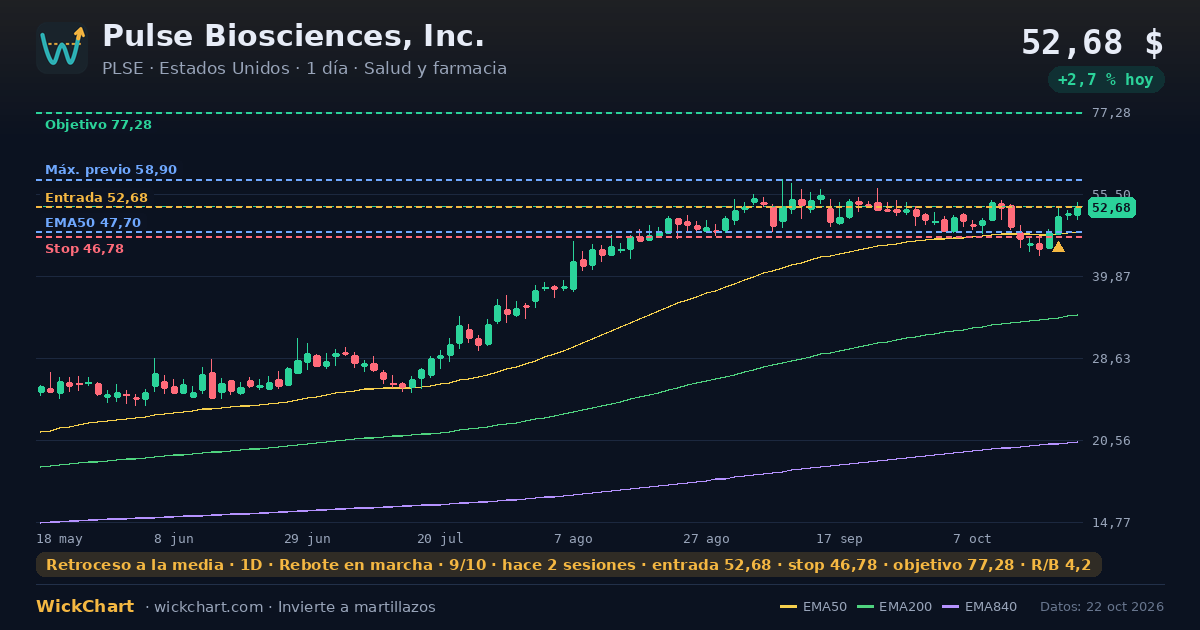Screen dimensions: 1200x630
Task: Click the 18 may date label
Action: point(59,538)
